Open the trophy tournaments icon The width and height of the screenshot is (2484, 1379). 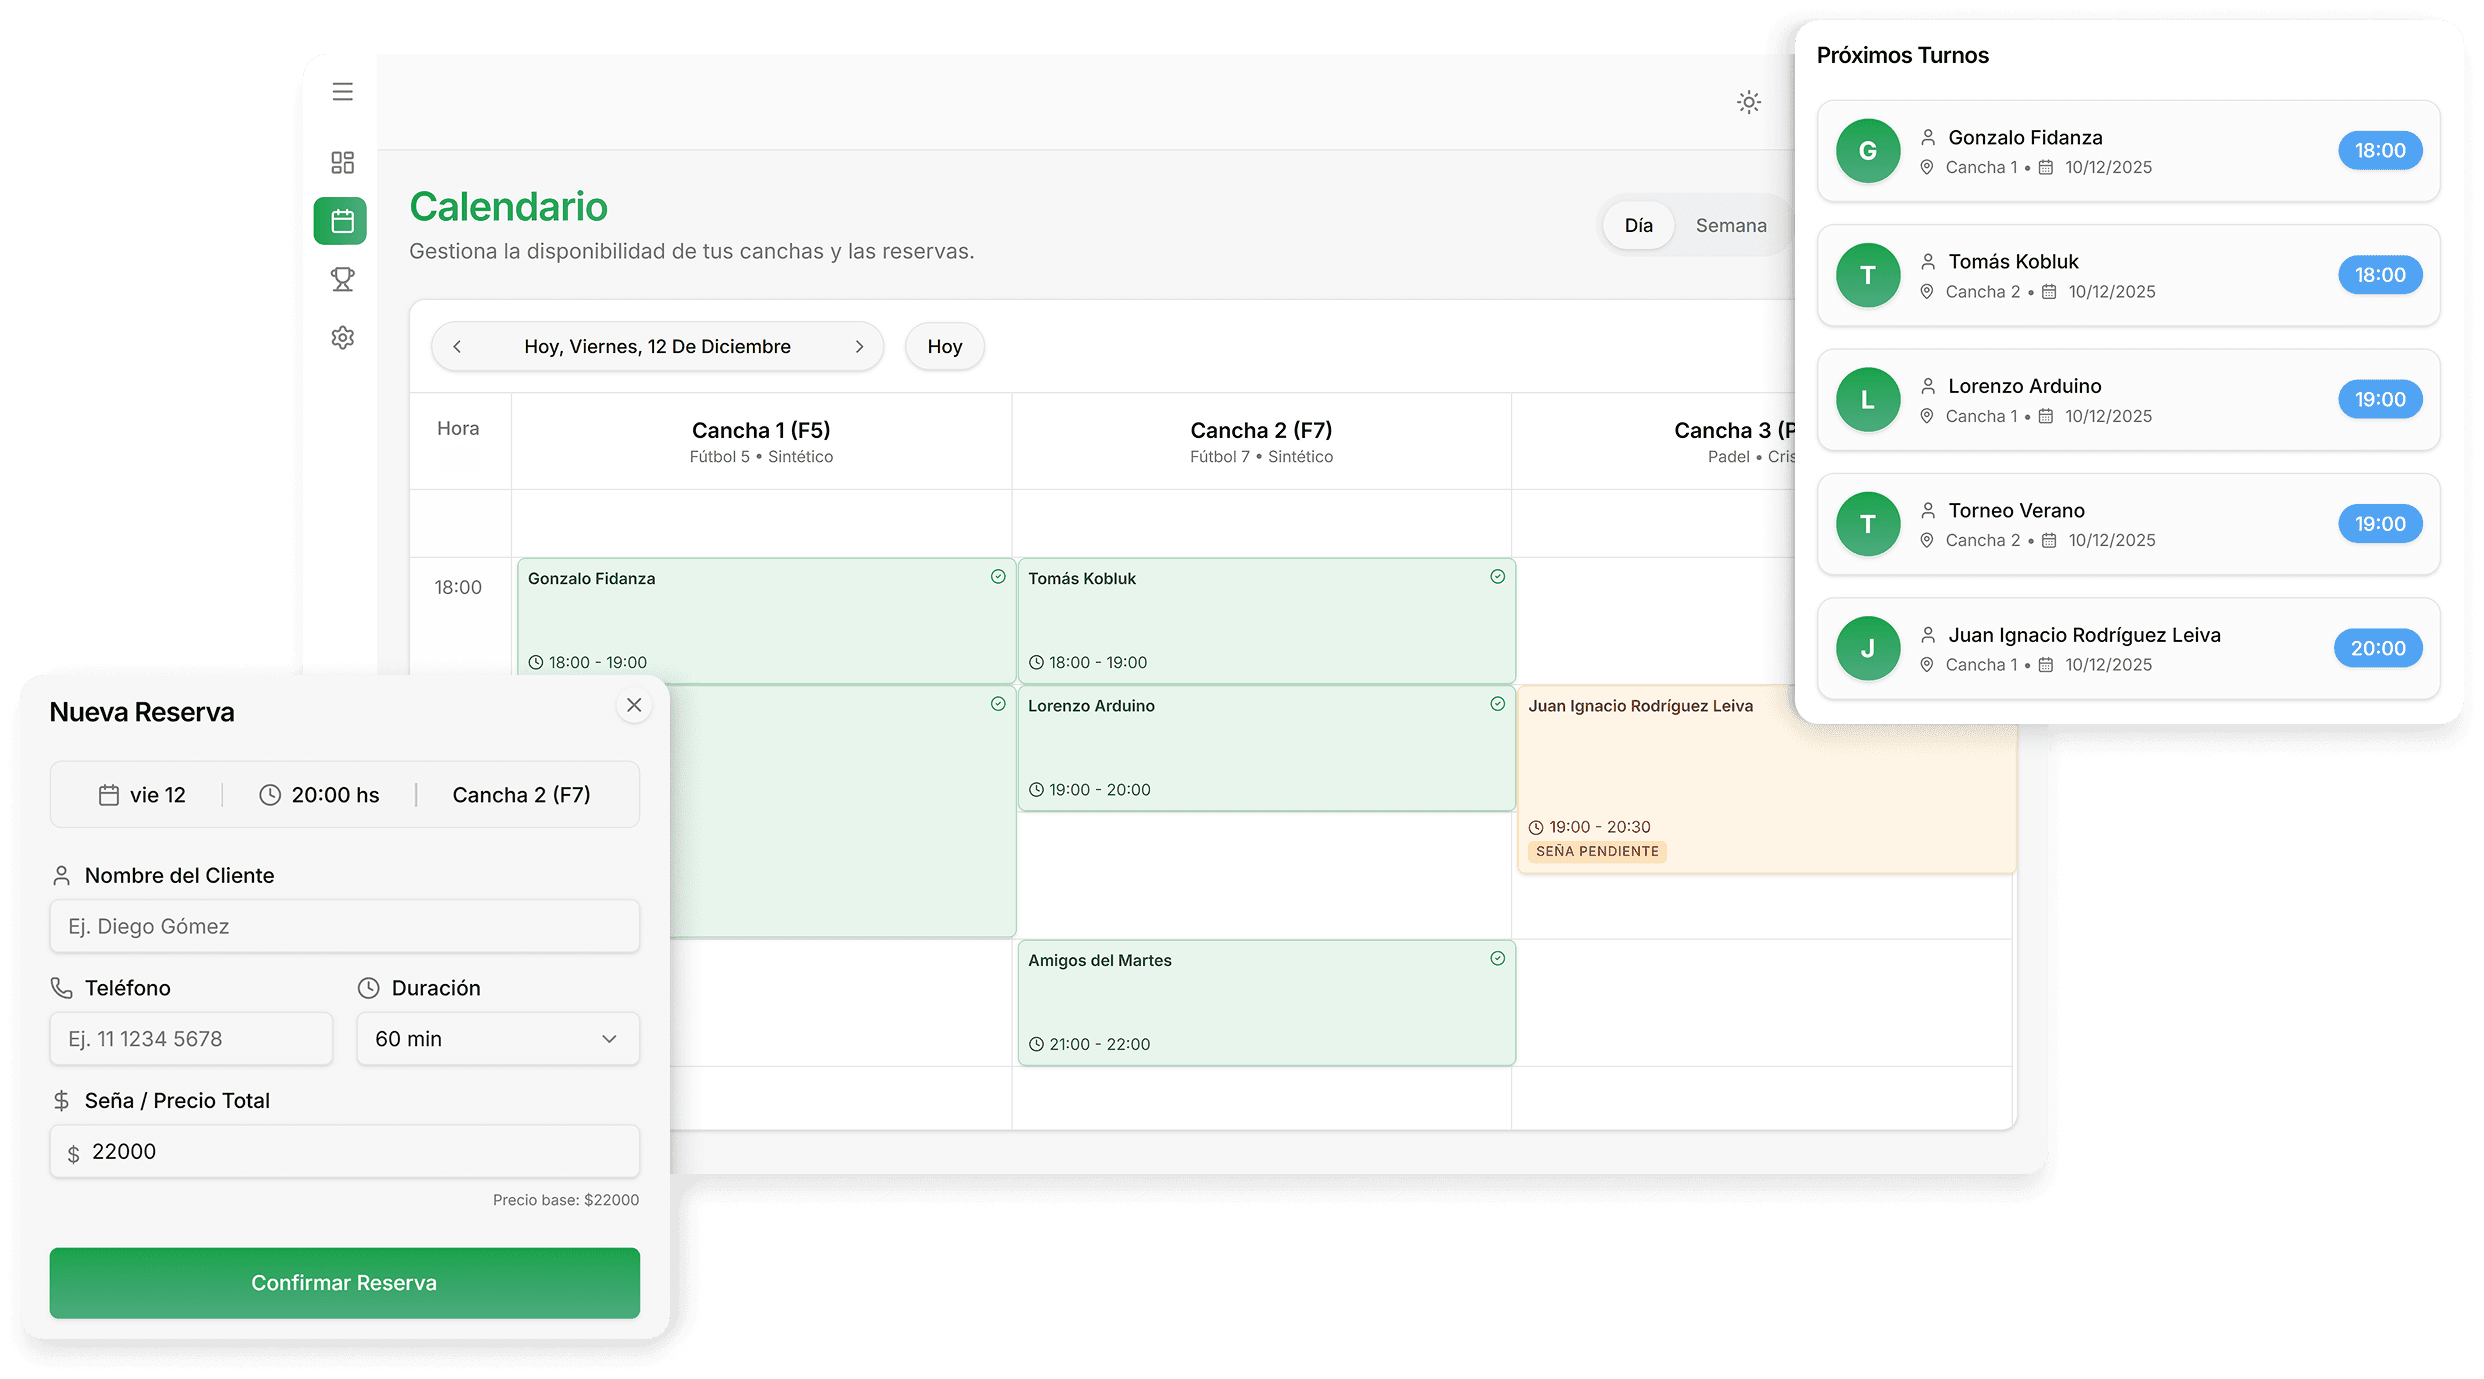point(342,280)
